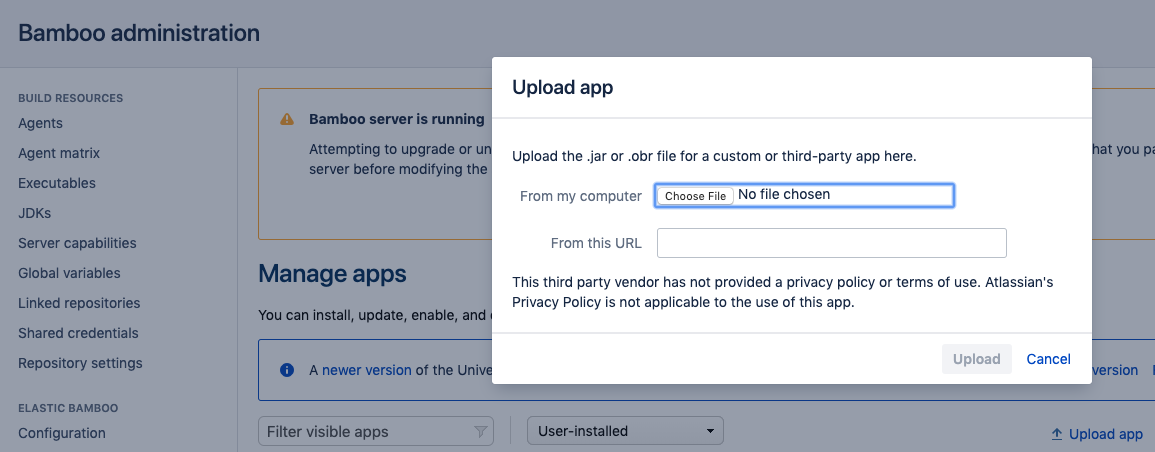Follow the newer version link
The image size is (1155, 452).
click(366, 370)
